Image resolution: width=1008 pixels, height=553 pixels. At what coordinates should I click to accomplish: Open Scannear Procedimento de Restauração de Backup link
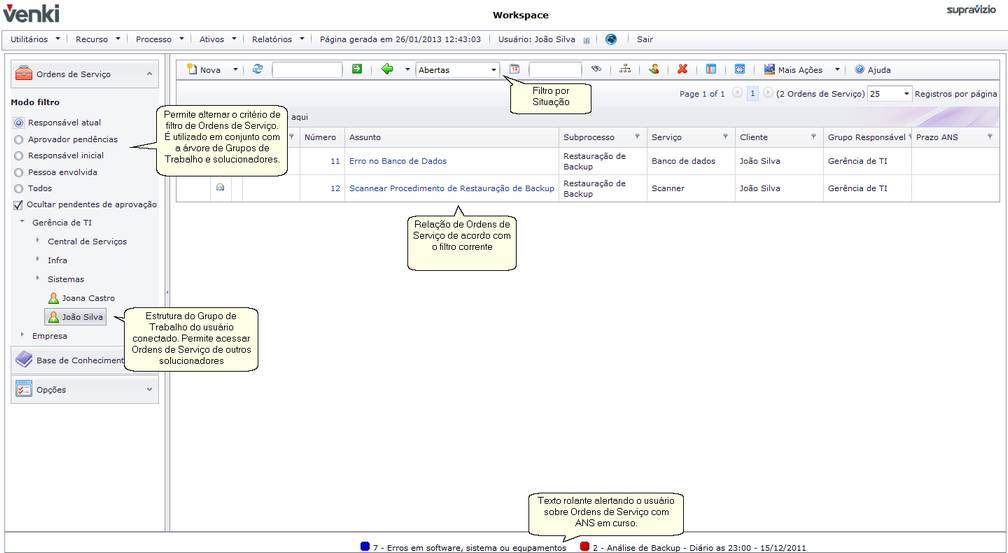pos(451,188)
